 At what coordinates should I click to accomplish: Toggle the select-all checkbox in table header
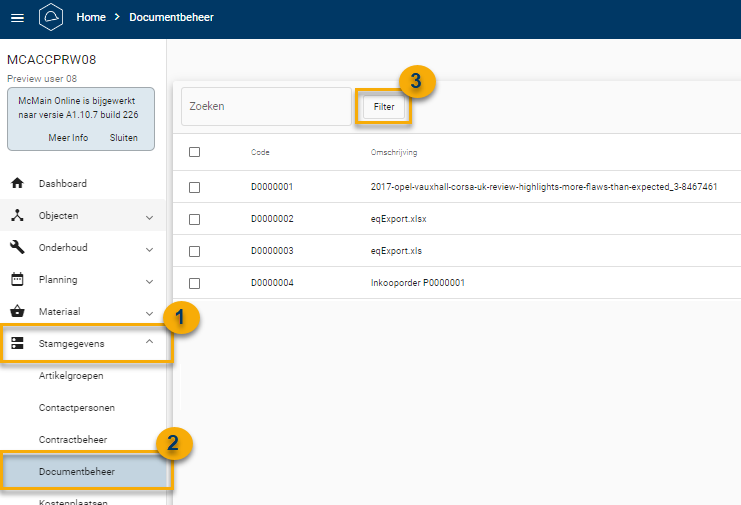195,152
